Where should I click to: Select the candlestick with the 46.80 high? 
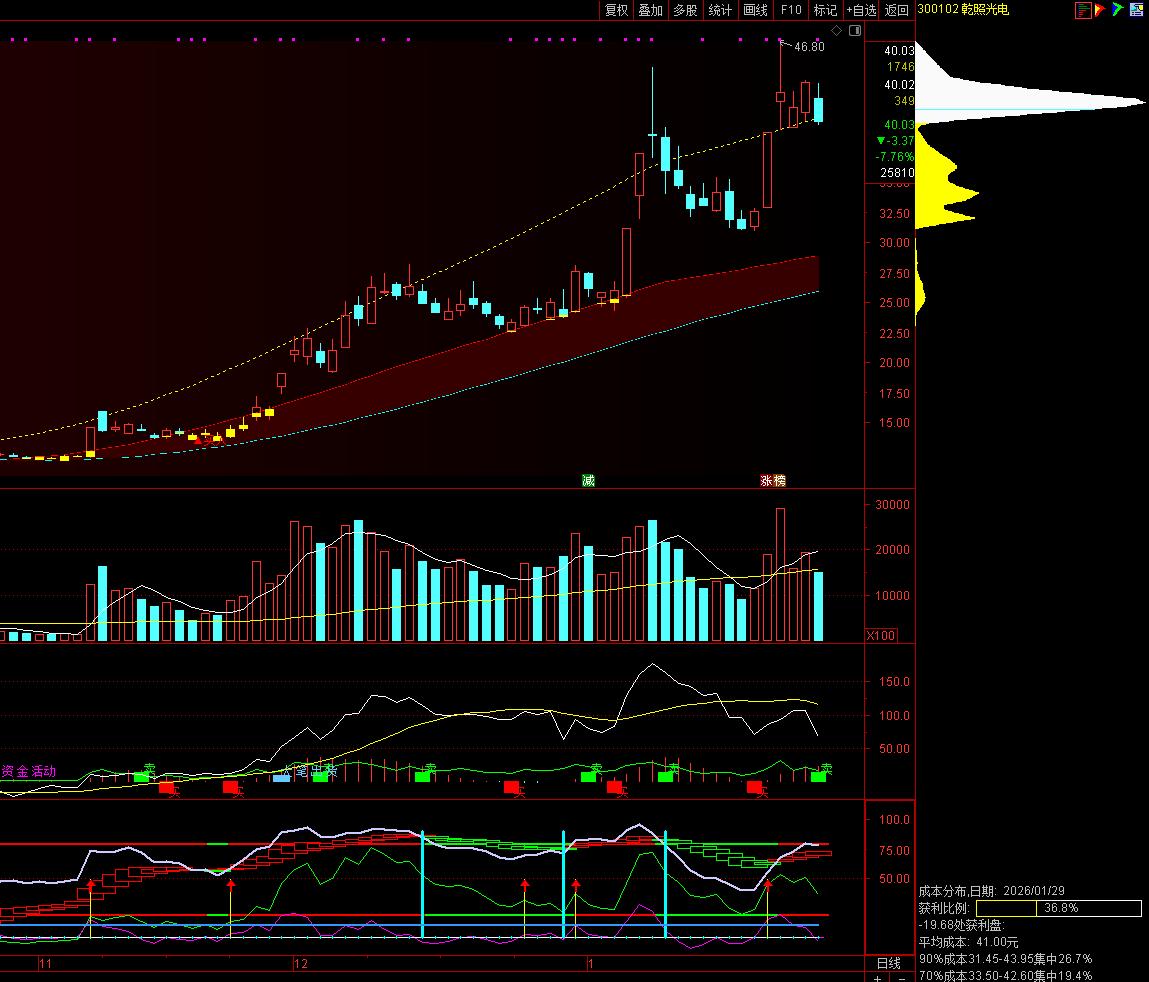tap(780, 84)
